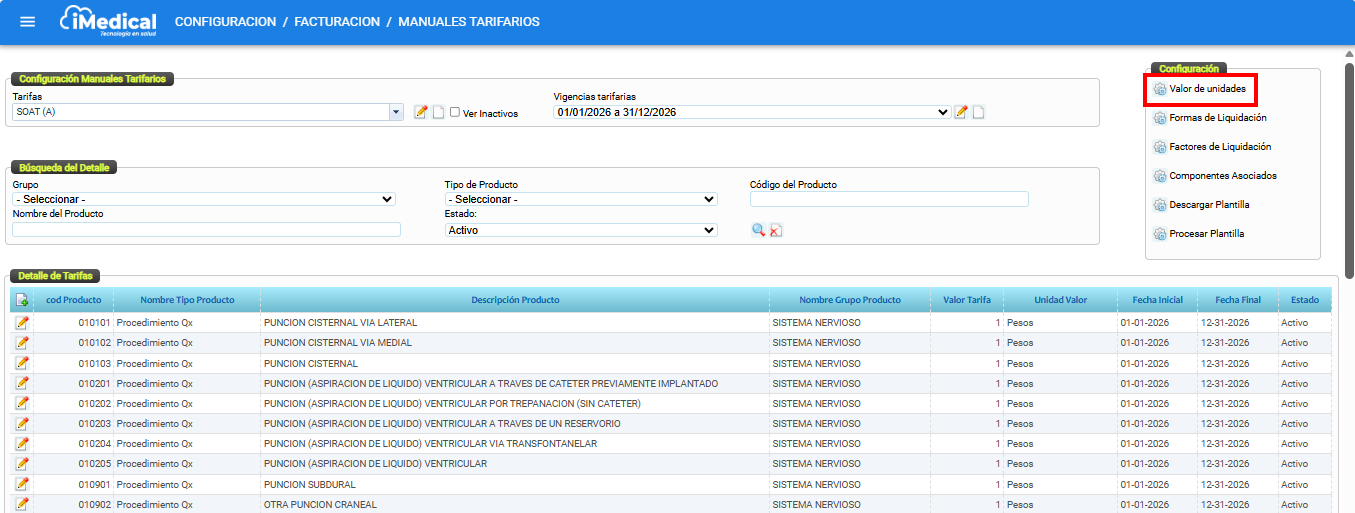Screen dimensions: 1355x513
Task: Open the Estado dropdown set to Activo
Action: point(581,230)
